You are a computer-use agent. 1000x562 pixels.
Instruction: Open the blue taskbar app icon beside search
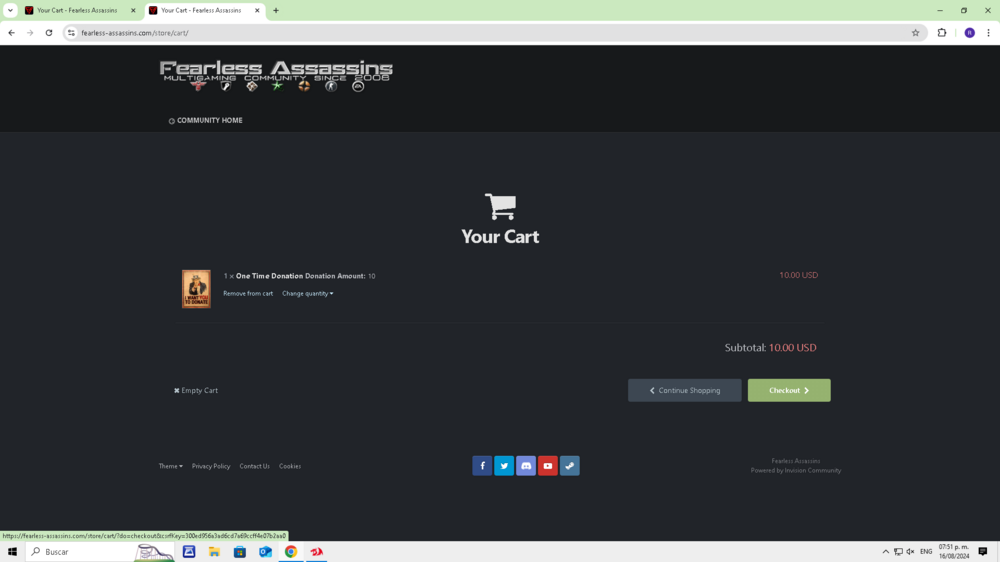tap(189, 551)
